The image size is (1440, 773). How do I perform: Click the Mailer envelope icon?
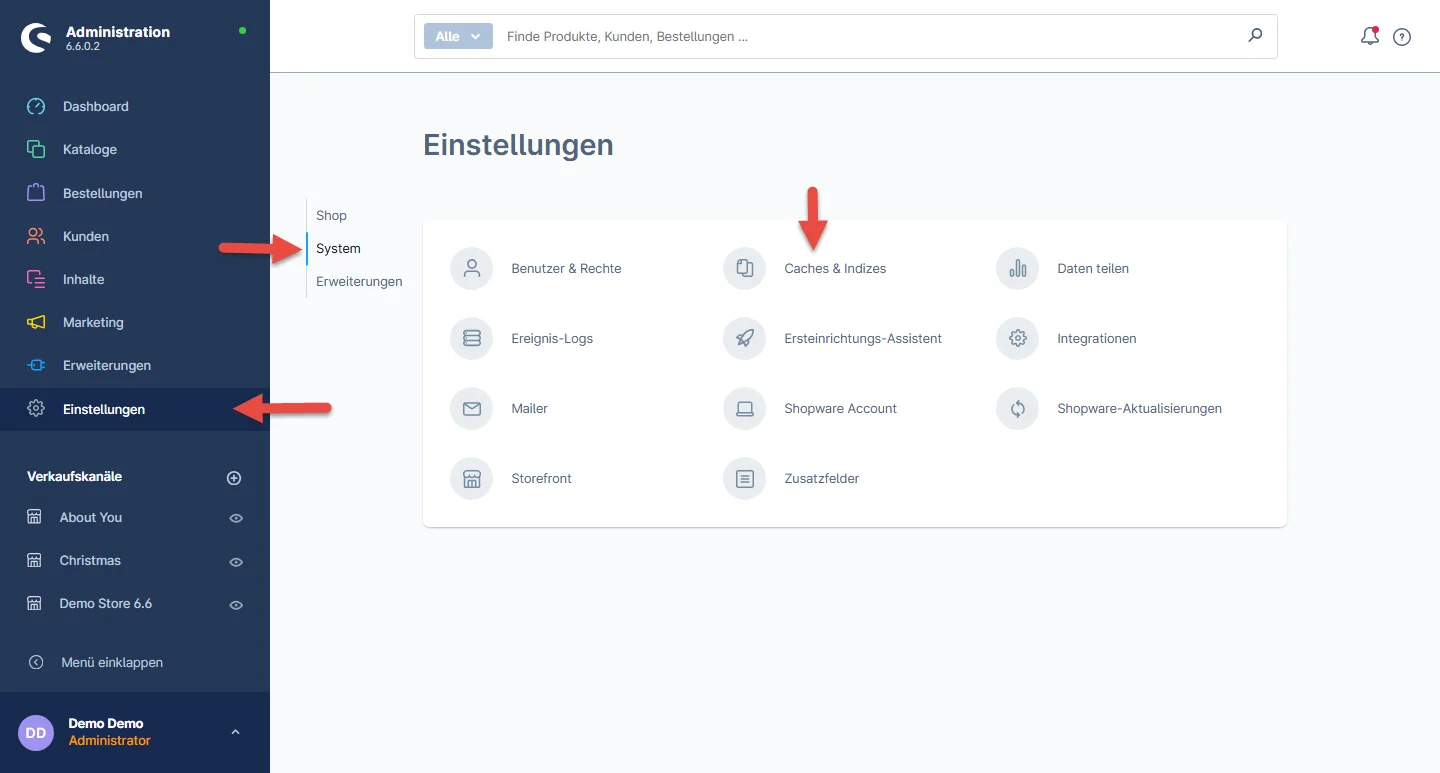(471, 409)
